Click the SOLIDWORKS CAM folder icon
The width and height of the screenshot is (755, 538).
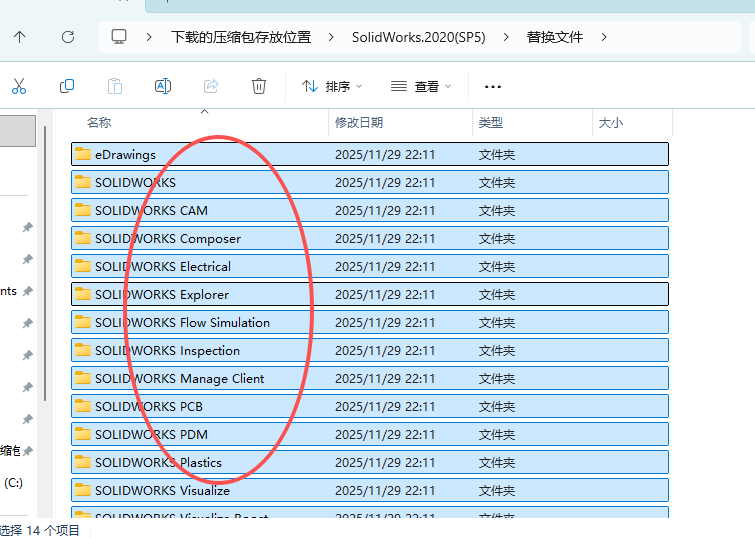pyautogui.click(x=83, y=210)
